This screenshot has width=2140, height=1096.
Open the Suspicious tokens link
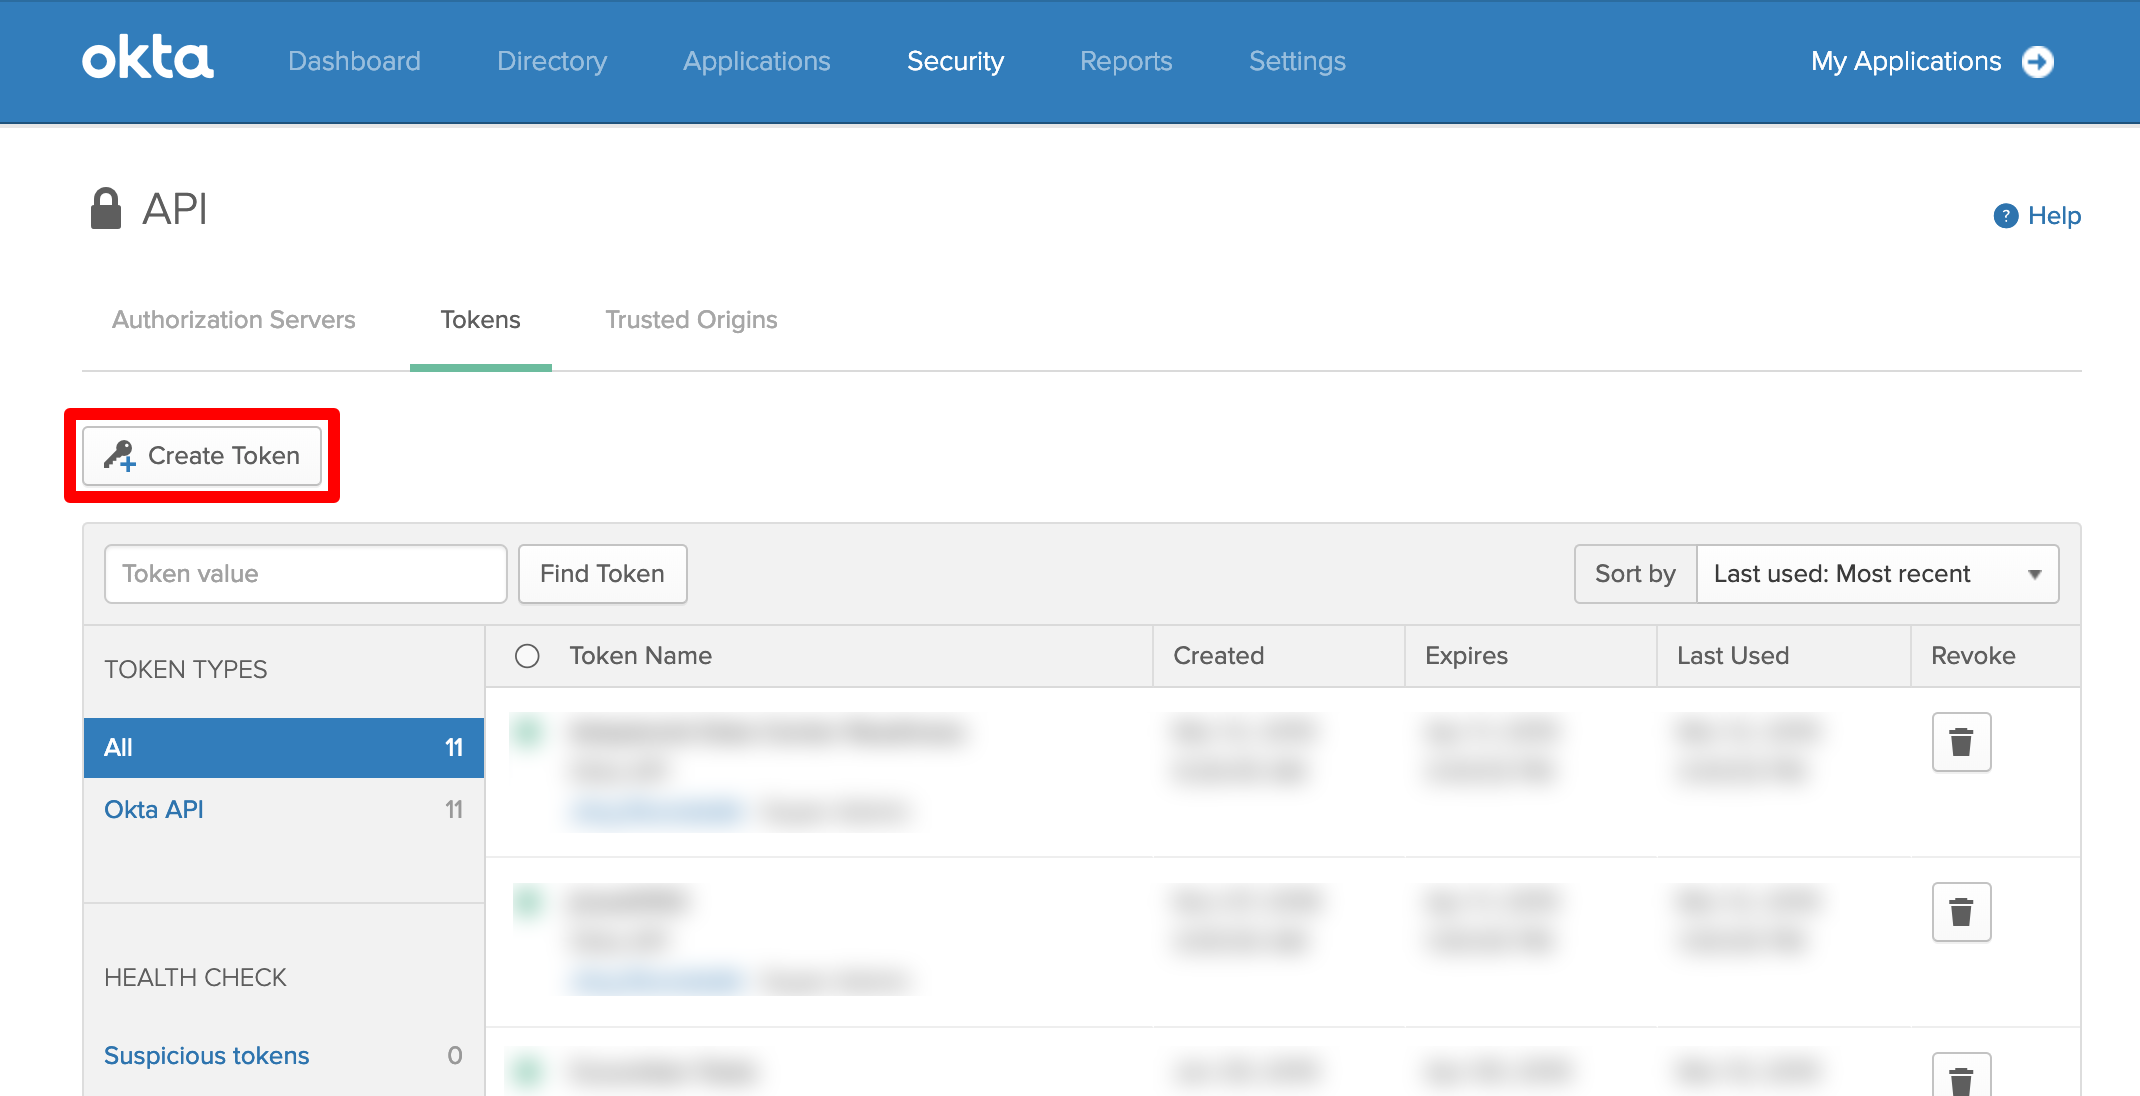point(206,1056)
